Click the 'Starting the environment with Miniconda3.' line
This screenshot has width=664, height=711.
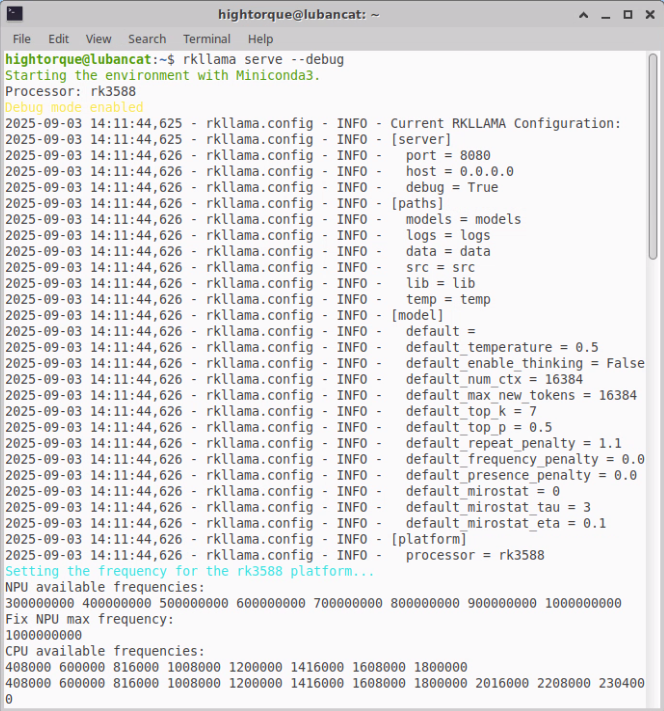(162, 75)
